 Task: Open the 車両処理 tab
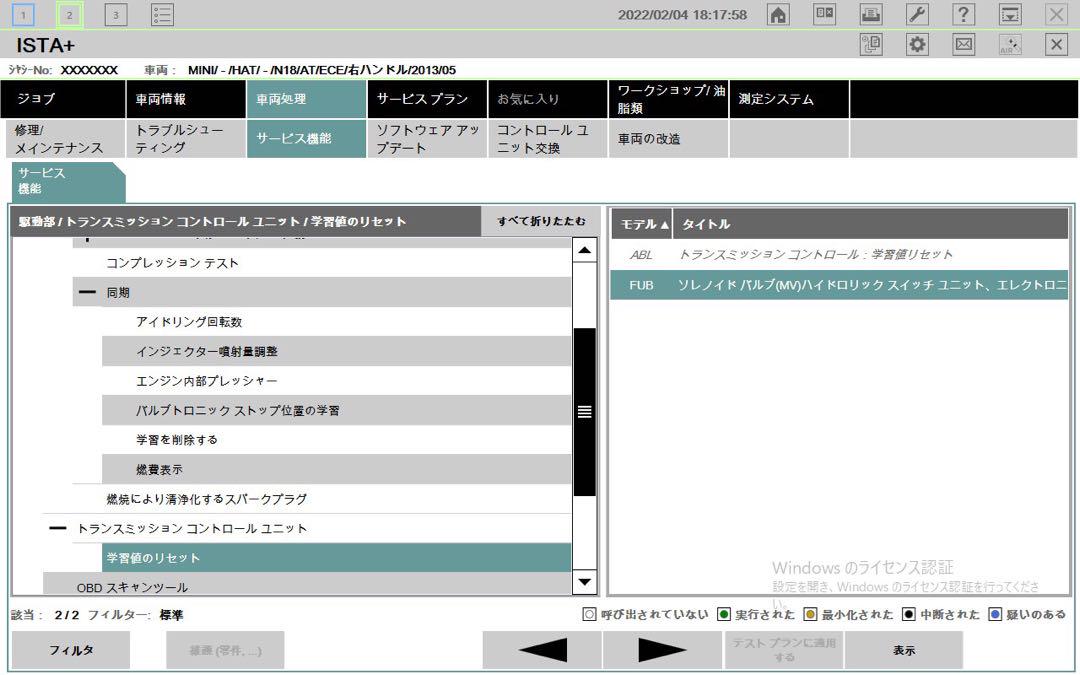point(306,99)
